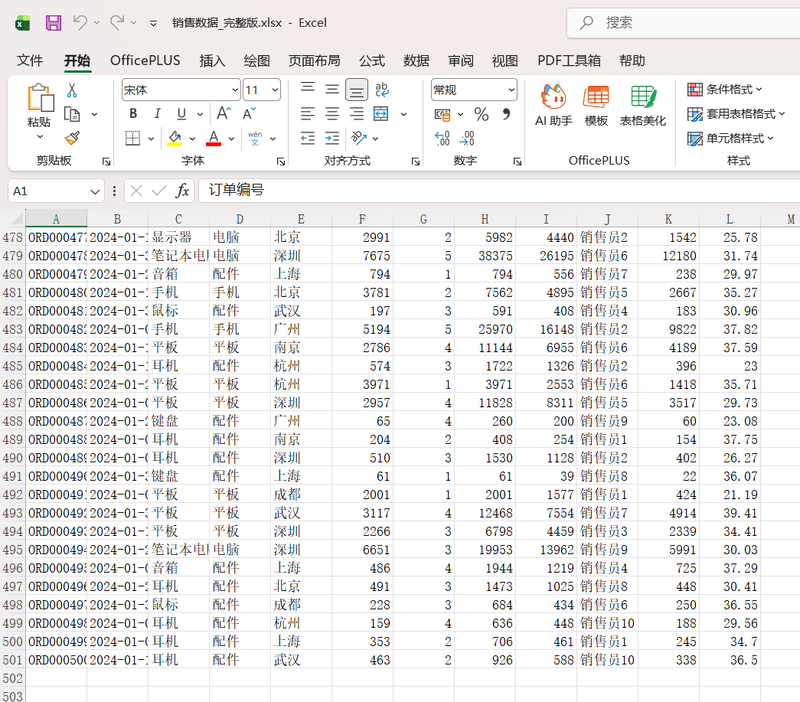The height and width of the screenshot is (702, 800).
Task: Switch to the 插入 tab
Action: point(212,61)
